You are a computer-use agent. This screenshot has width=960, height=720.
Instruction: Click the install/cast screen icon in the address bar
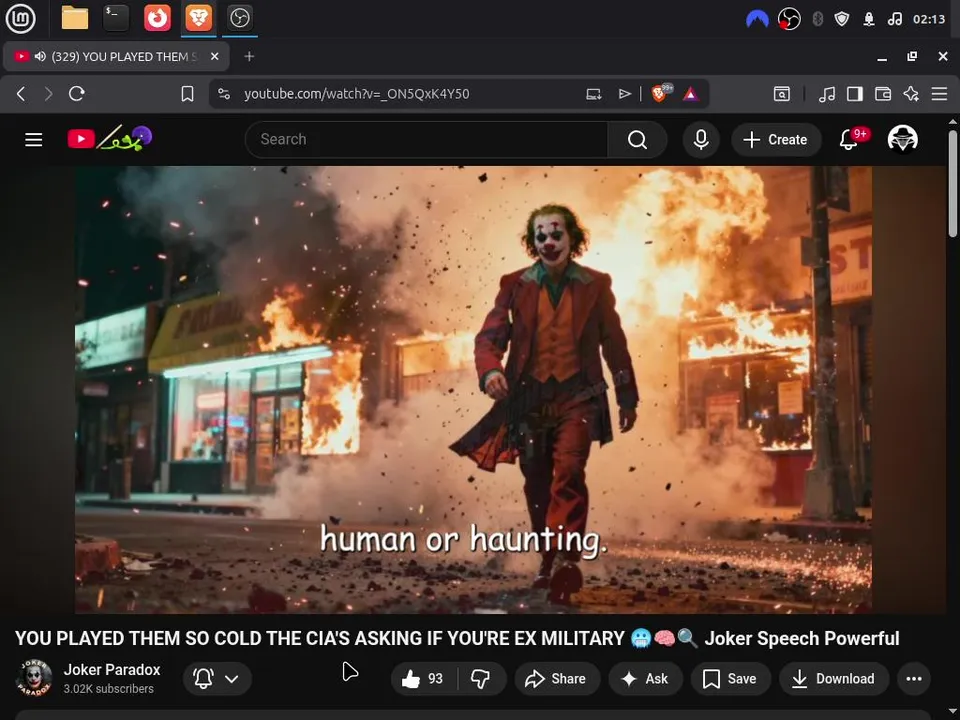pyautogui.click(x=593, y=94)
